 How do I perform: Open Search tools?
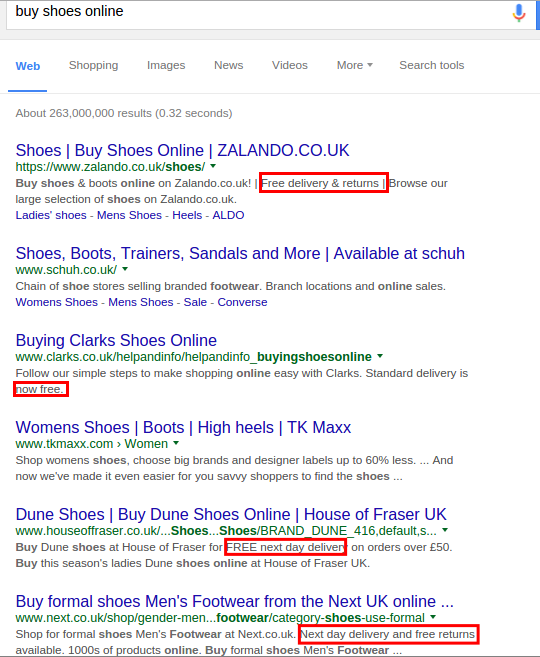pos(431,65)
